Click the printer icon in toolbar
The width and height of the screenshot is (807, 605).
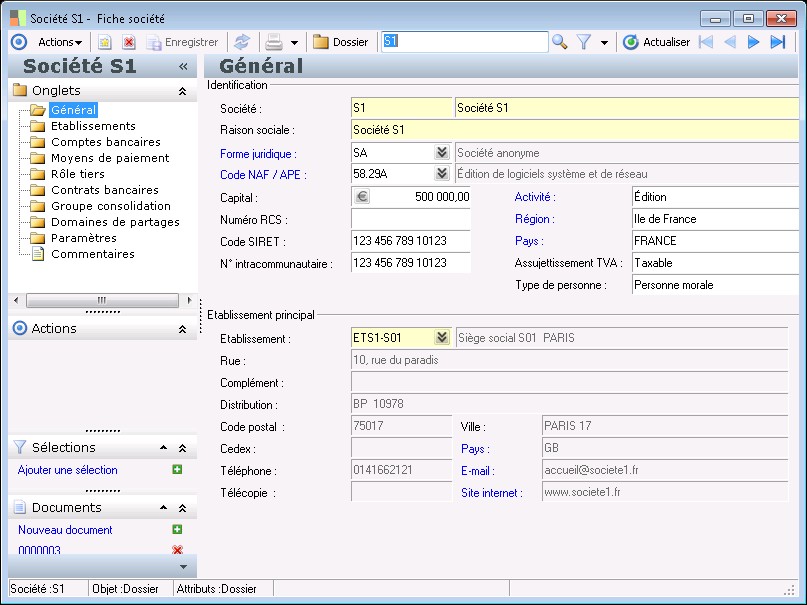click(x=273, y=42)
